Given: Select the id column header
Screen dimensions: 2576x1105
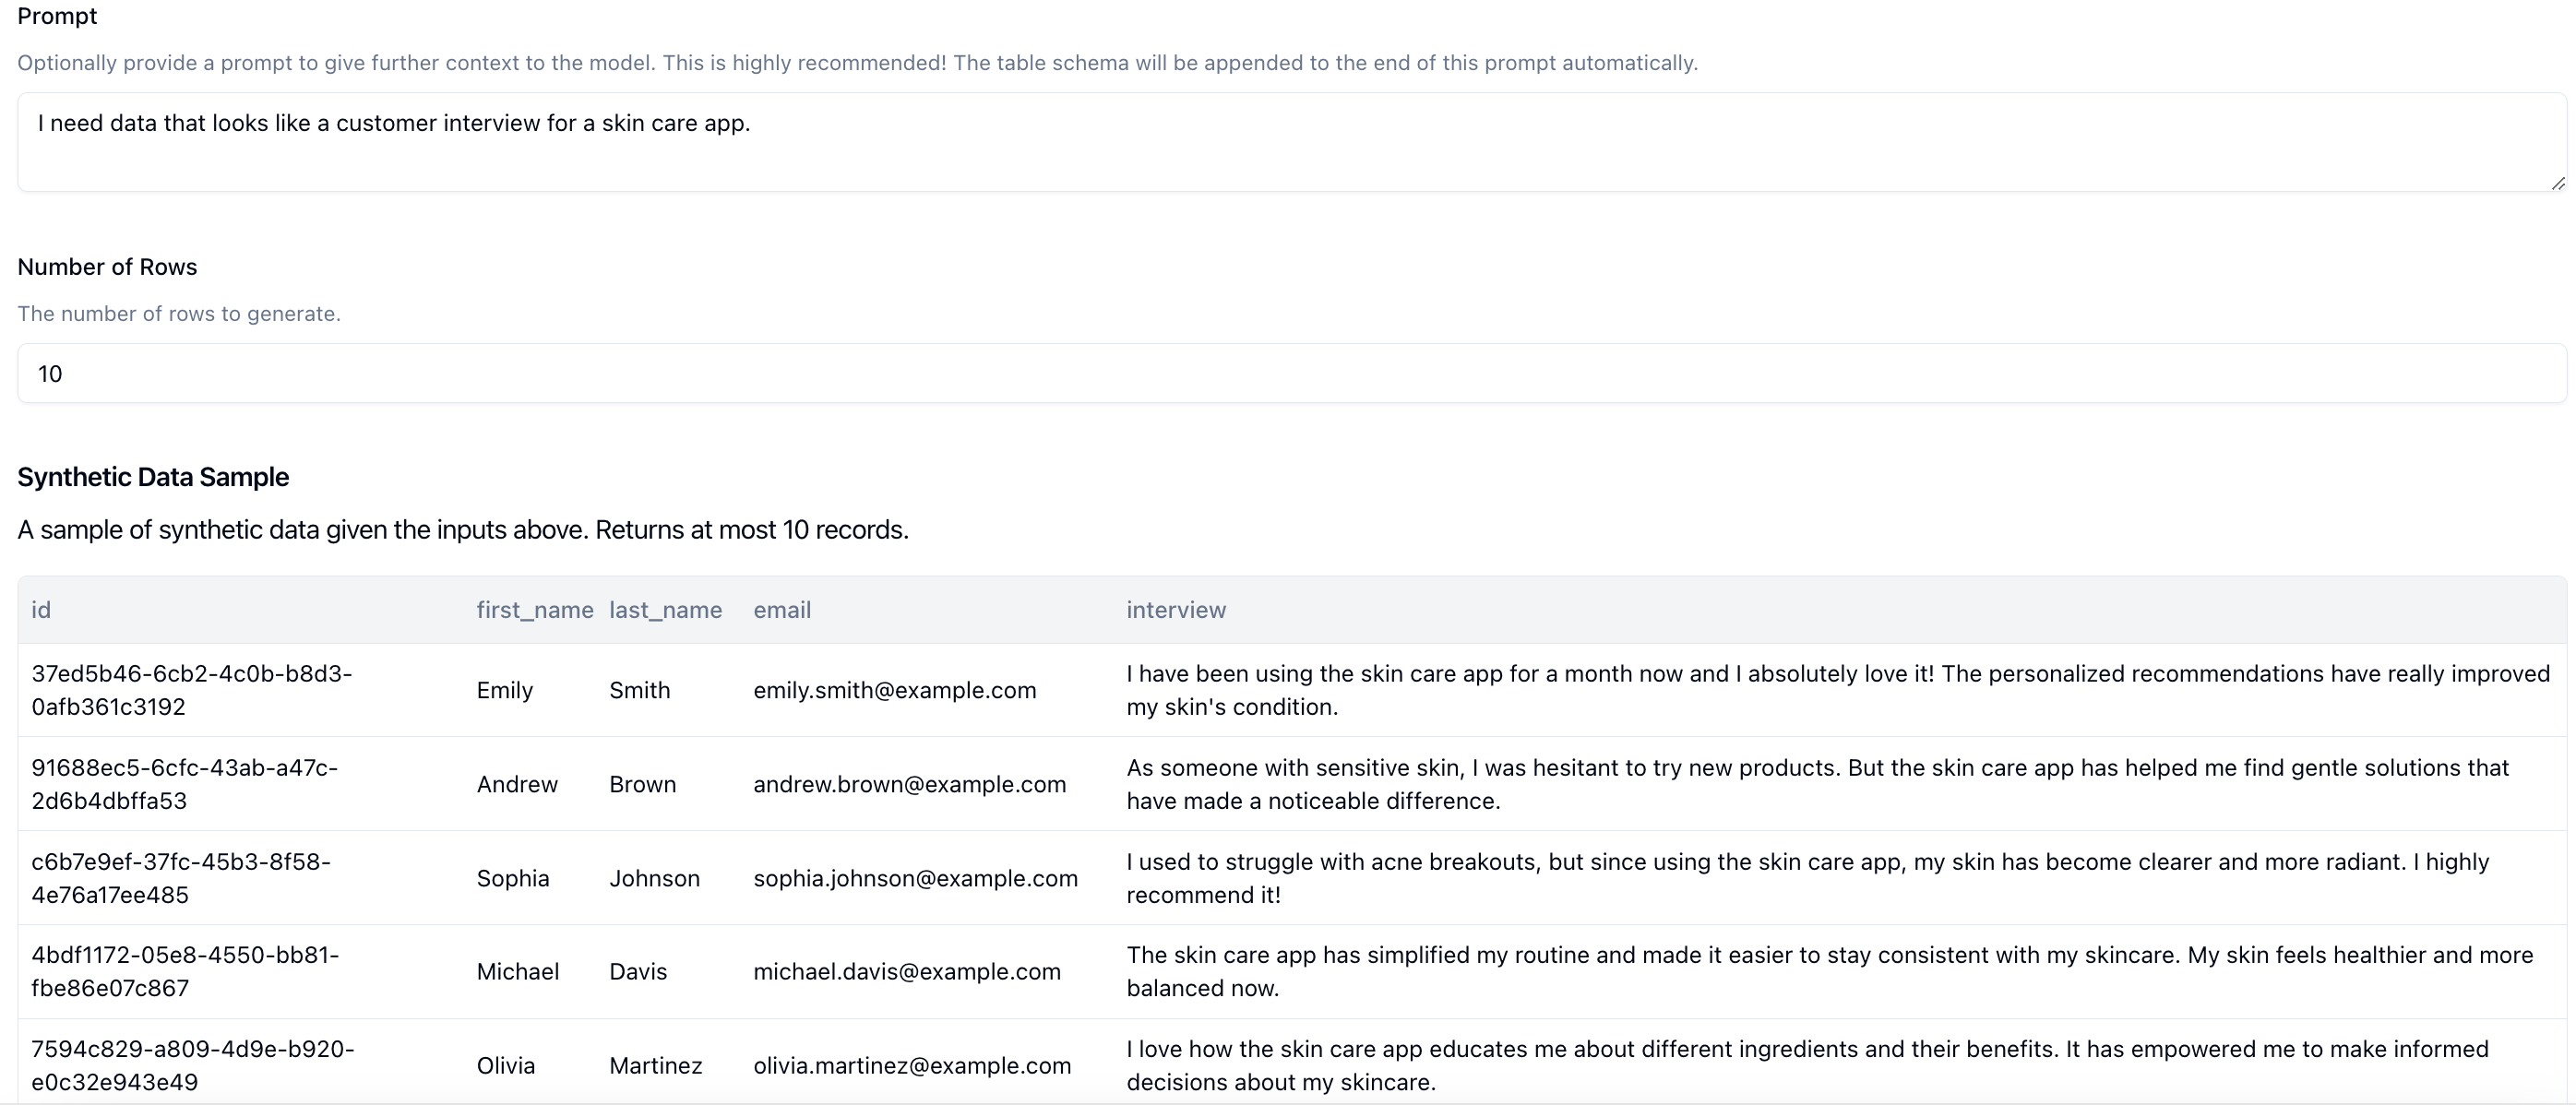Looking at the screenshot, I should click(41, 610).
